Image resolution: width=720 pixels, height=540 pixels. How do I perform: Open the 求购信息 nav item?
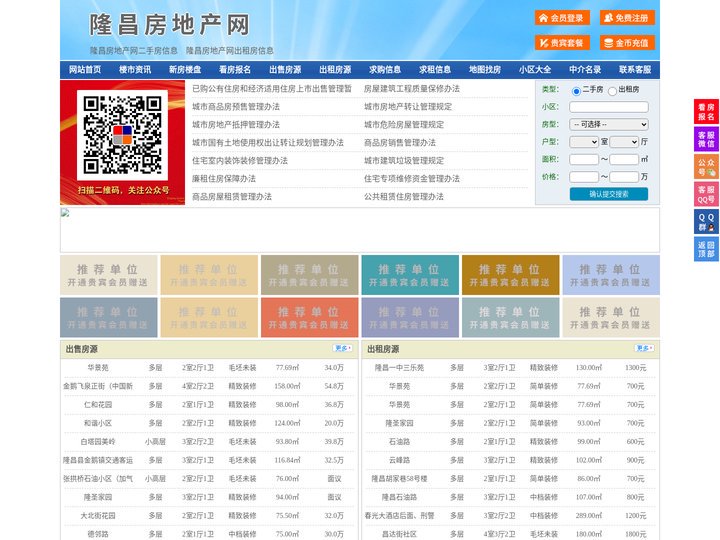385,70
